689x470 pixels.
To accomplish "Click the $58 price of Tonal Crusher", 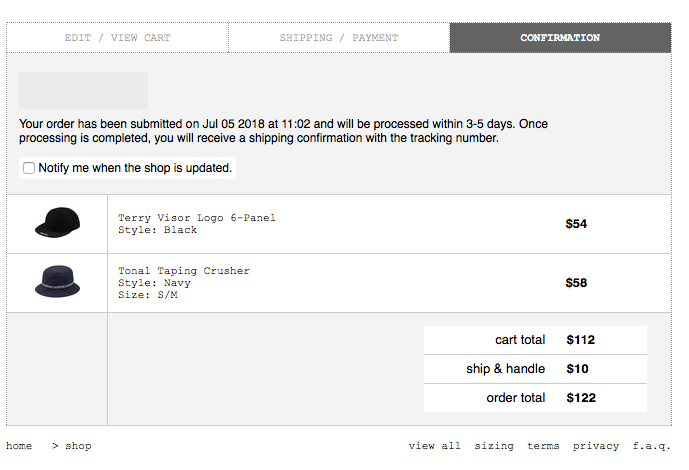I will 576,282.
